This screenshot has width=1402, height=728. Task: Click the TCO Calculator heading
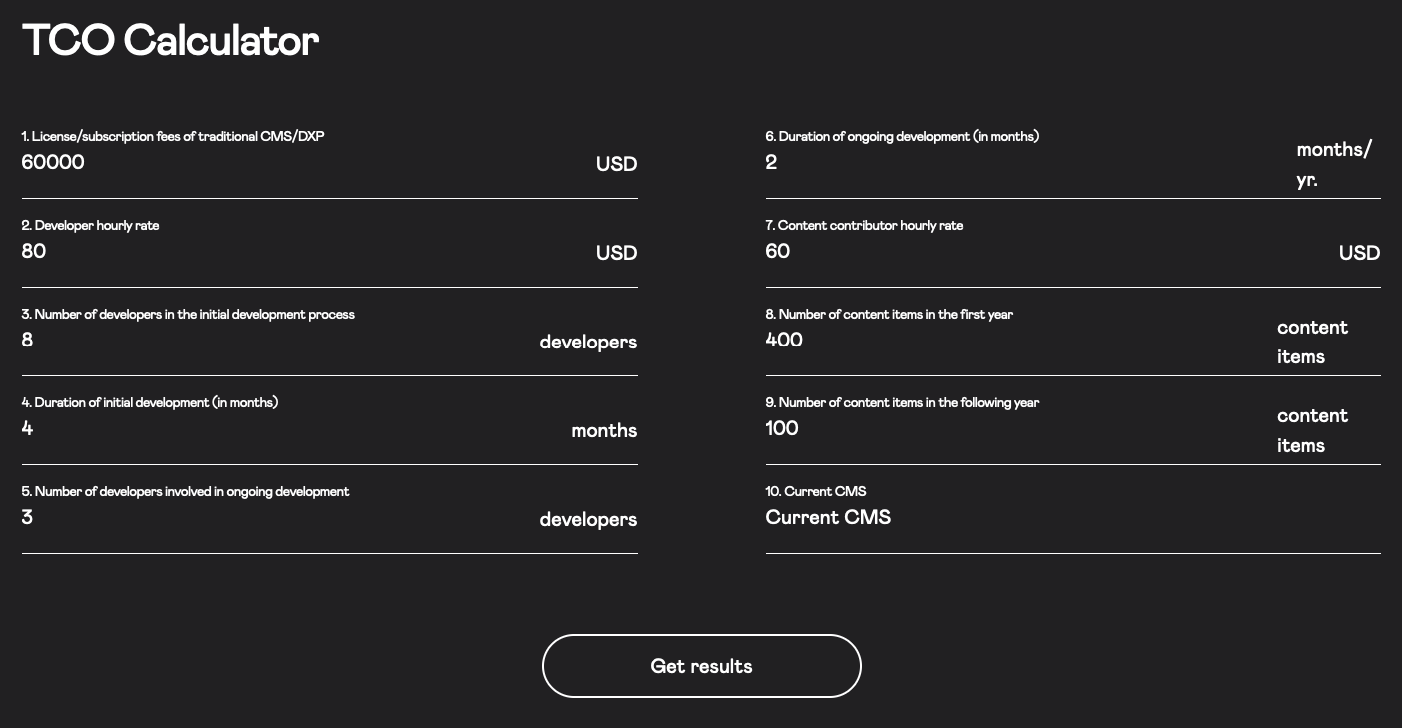click(x=170, y=41)
